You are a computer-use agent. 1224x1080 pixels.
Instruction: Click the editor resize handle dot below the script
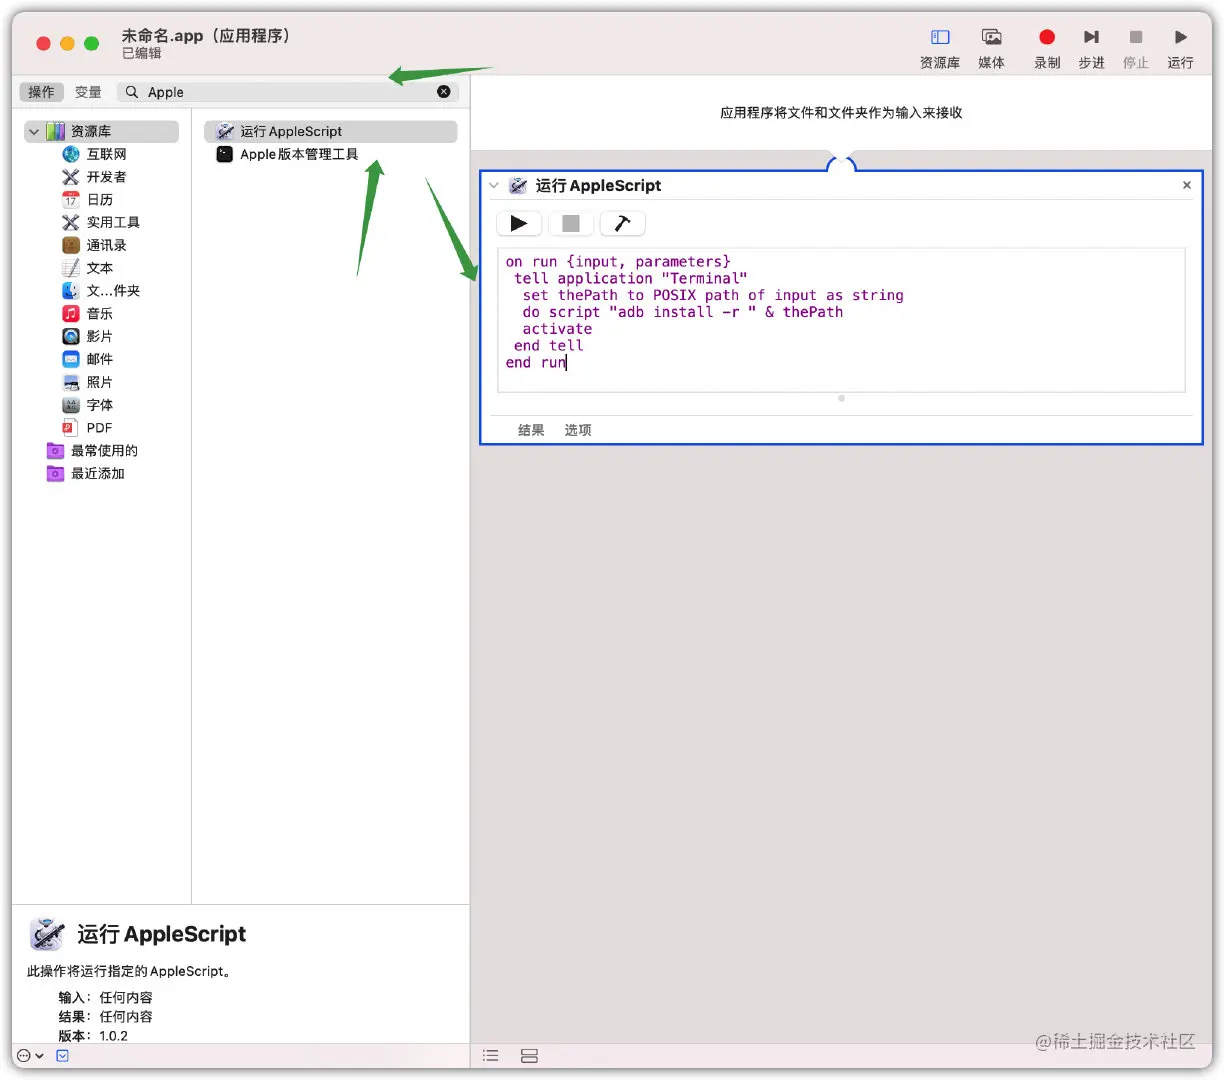(841, 398)
